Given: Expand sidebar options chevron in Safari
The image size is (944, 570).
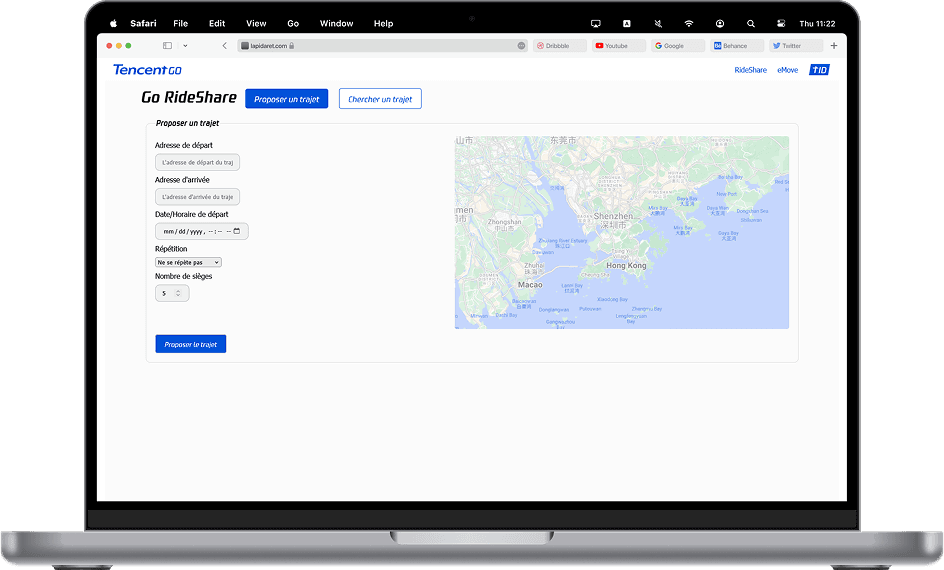Looking at the screenshot, I should tap(185, 46).
